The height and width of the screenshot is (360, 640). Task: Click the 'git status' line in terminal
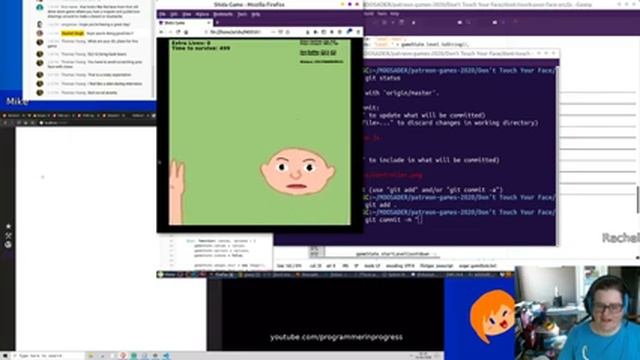pos(382,78)
